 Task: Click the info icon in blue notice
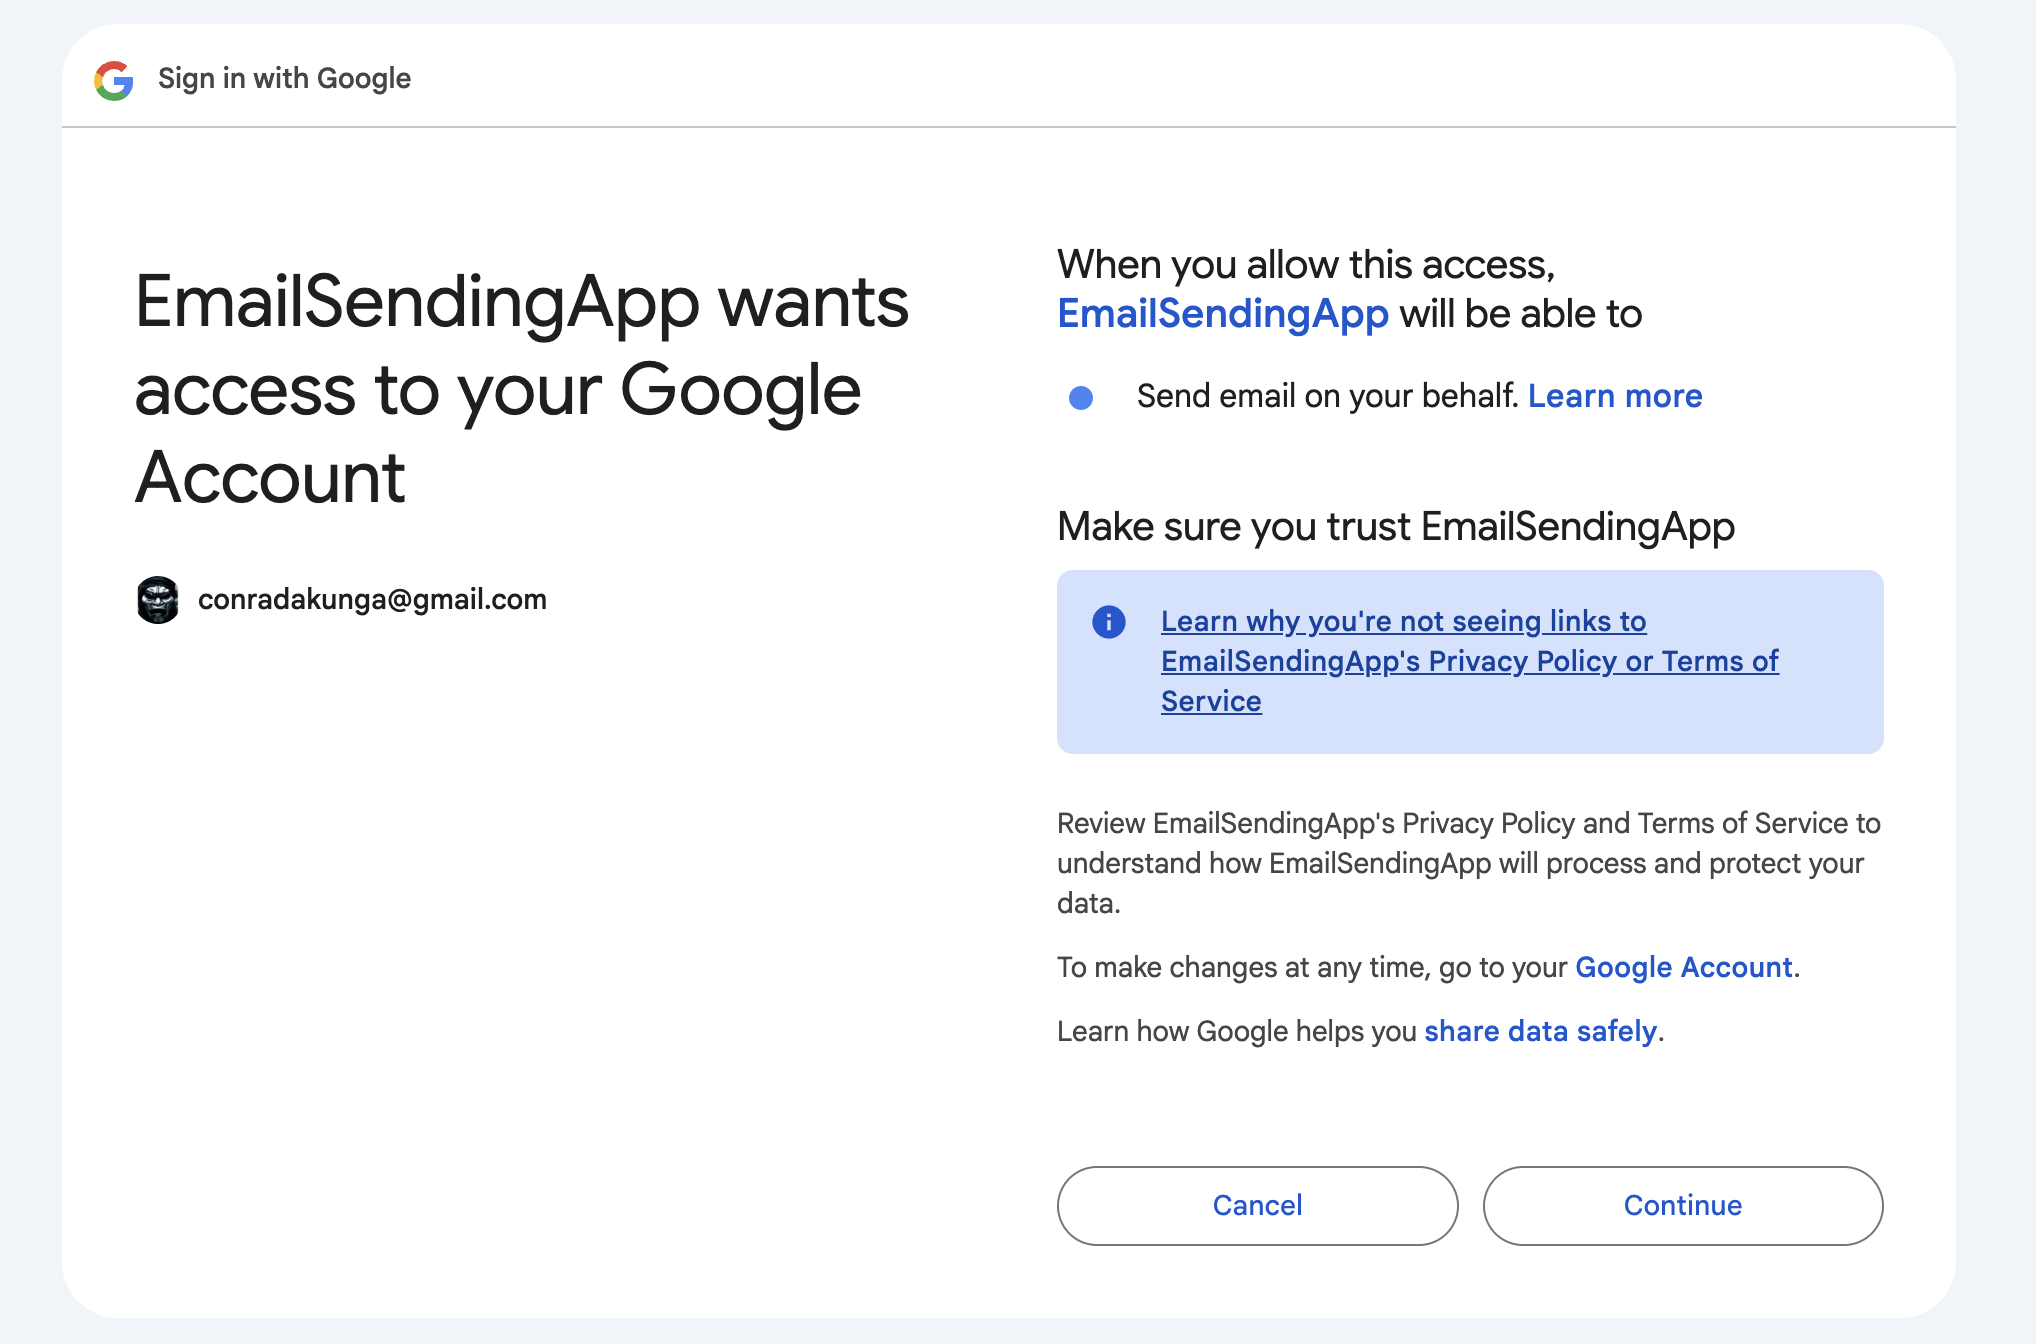1108,622
